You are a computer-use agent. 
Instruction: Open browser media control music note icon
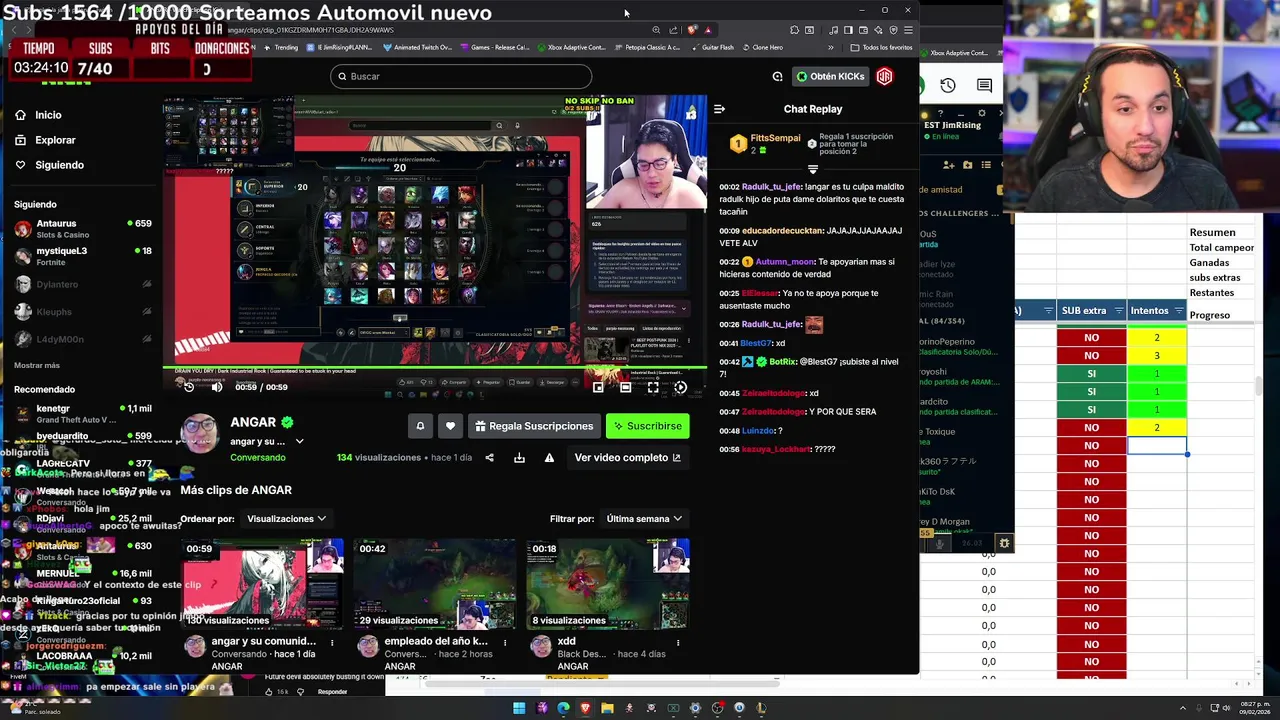pos(834,30)
